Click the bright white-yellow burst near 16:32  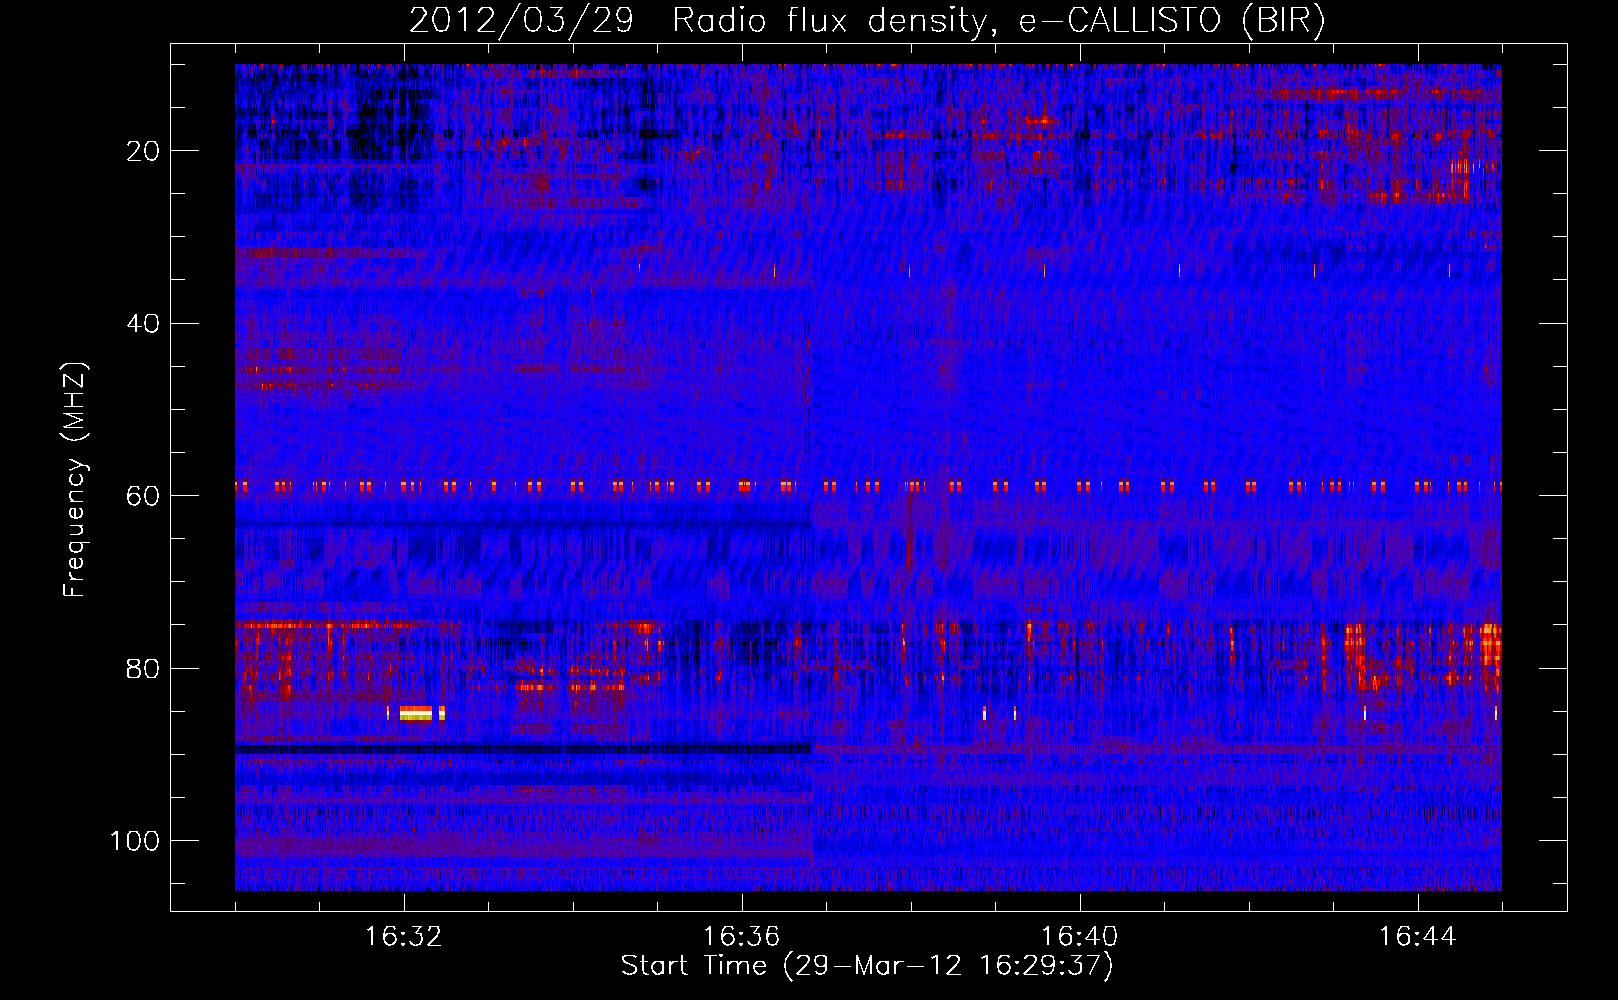pos(416,713)
